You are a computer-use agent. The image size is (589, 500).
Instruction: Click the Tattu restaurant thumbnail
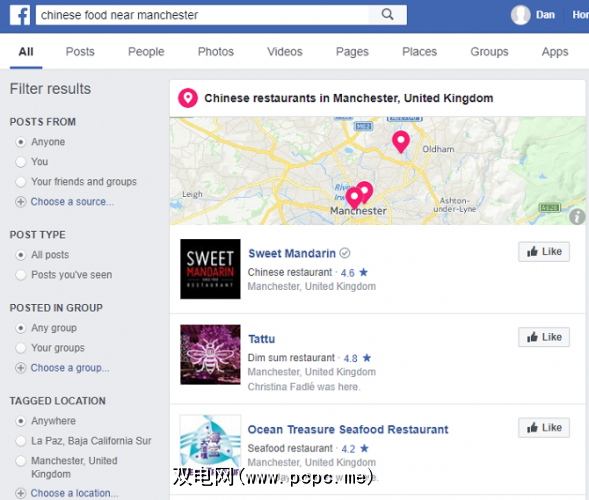pos(210,355)
